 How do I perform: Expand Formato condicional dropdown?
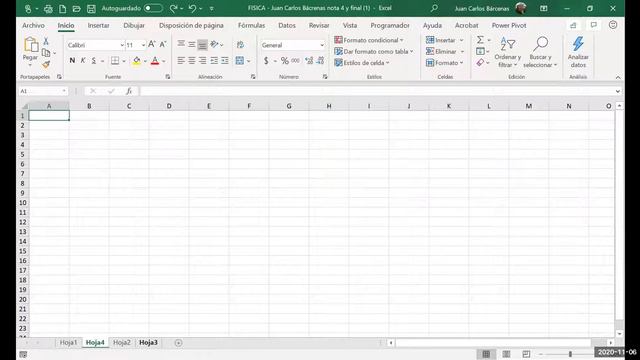(402, 40)
